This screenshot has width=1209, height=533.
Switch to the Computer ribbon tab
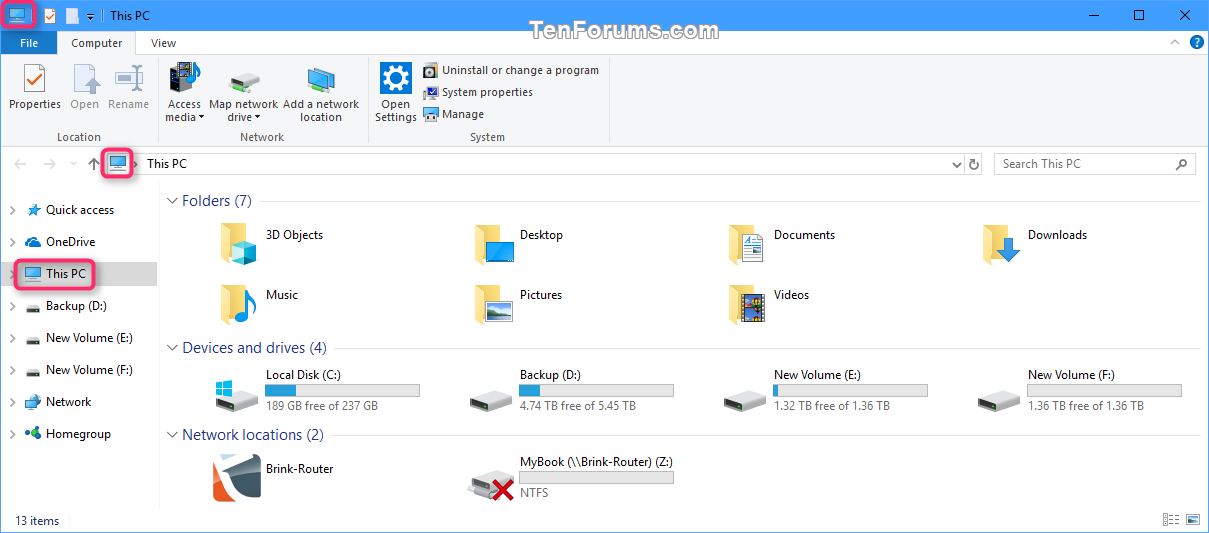point(97,43)
